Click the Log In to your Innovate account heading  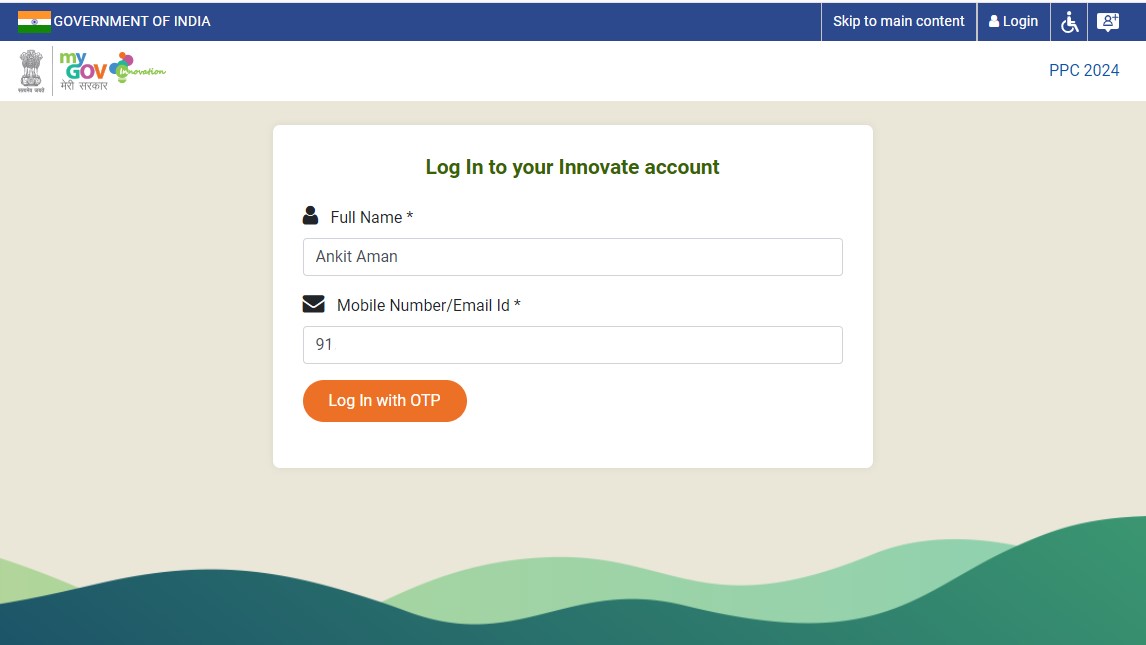coord(572,167)
